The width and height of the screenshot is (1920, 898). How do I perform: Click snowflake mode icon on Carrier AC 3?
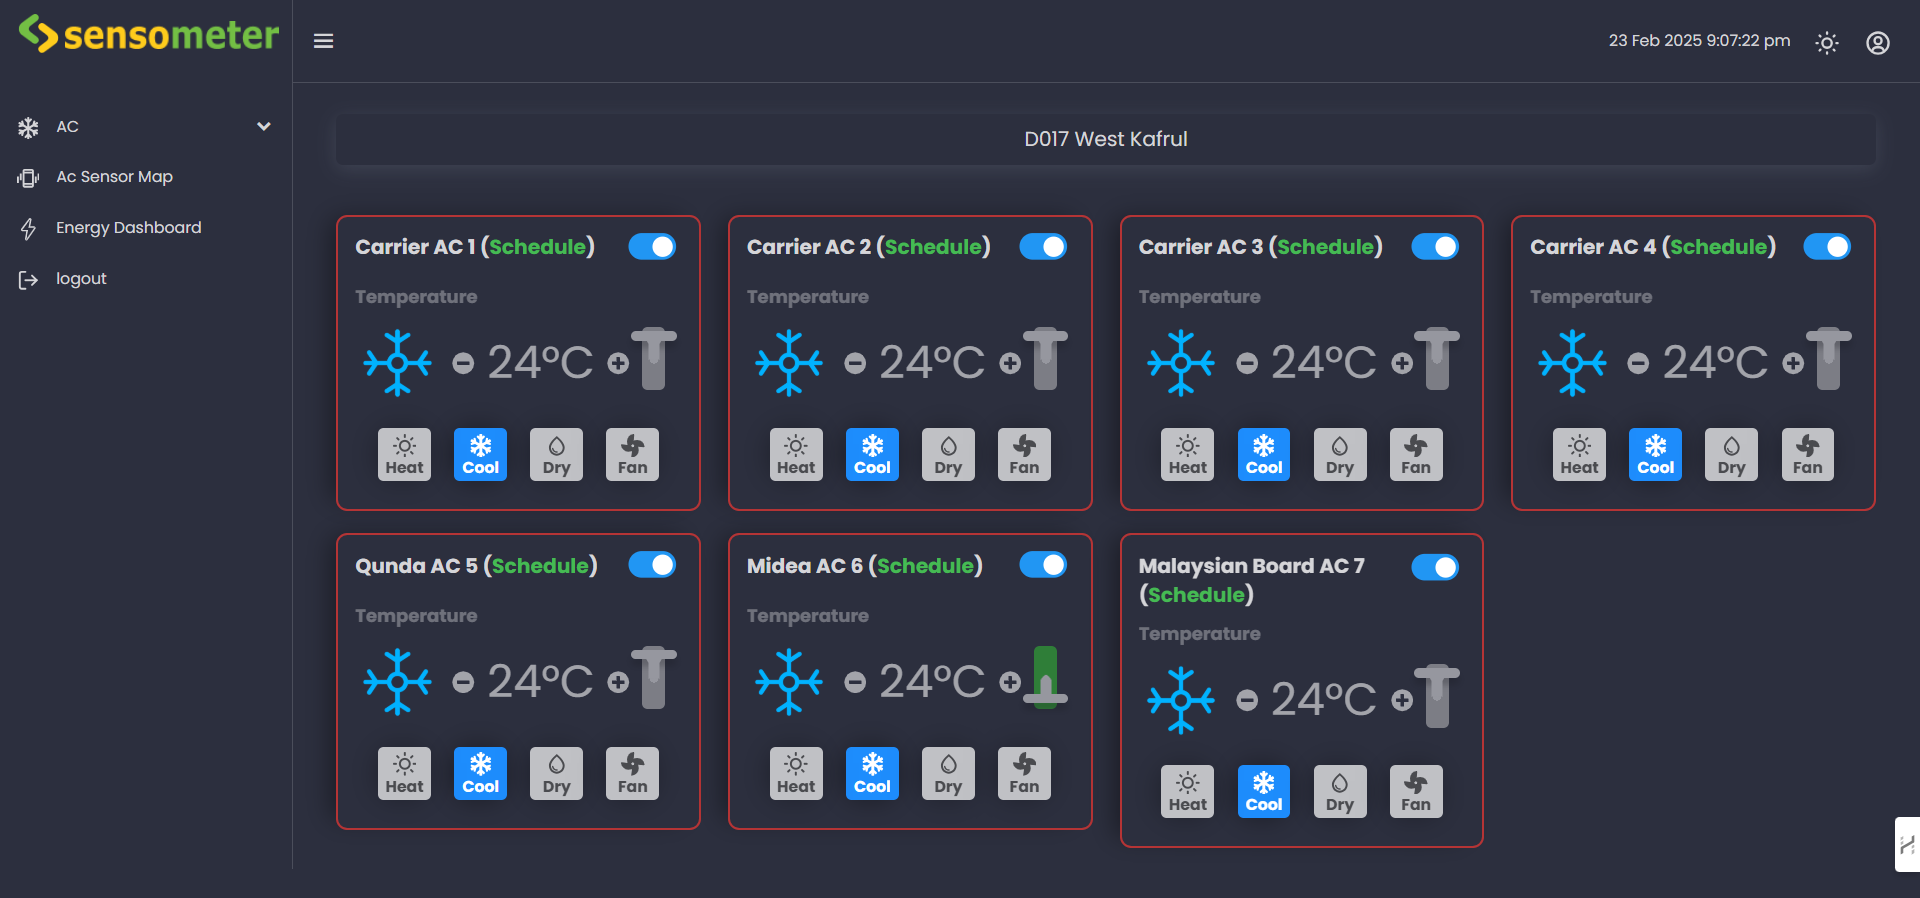pyautogui.click(x=1181, y=363)
